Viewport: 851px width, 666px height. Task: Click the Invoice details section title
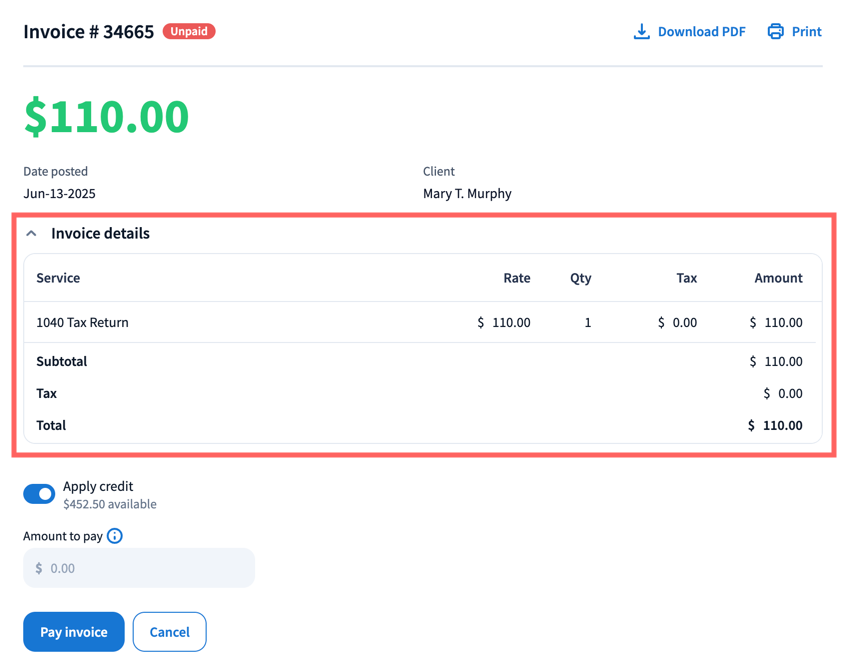tap(100, 234)
